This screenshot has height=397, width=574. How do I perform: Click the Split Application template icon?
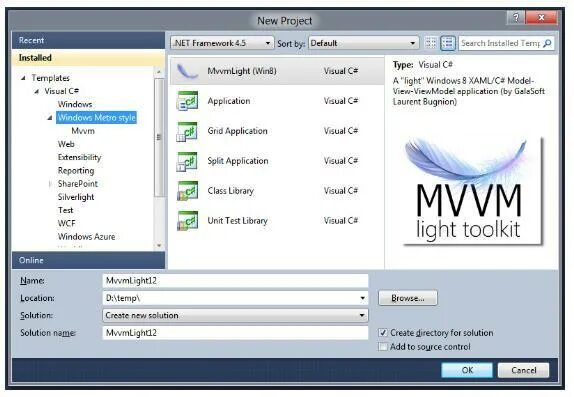coord(187,161)
